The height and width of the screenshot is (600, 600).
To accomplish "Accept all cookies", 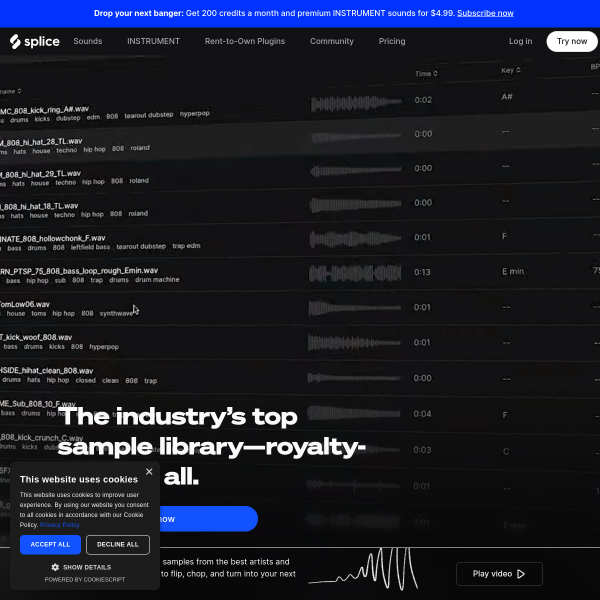I will (50, 545).
